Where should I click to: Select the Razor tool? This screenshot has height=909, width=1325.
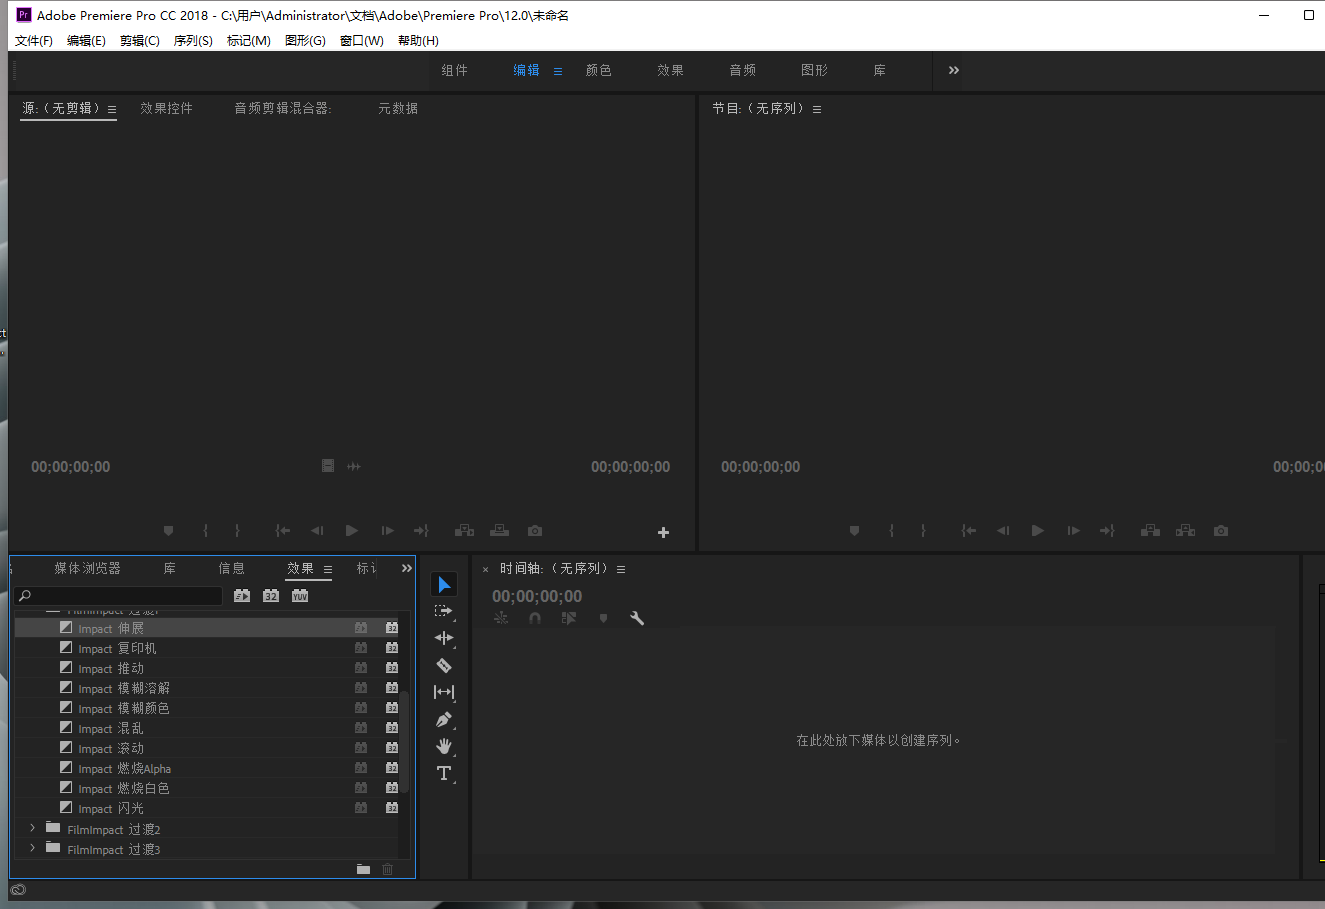click(x=444, y=665)
